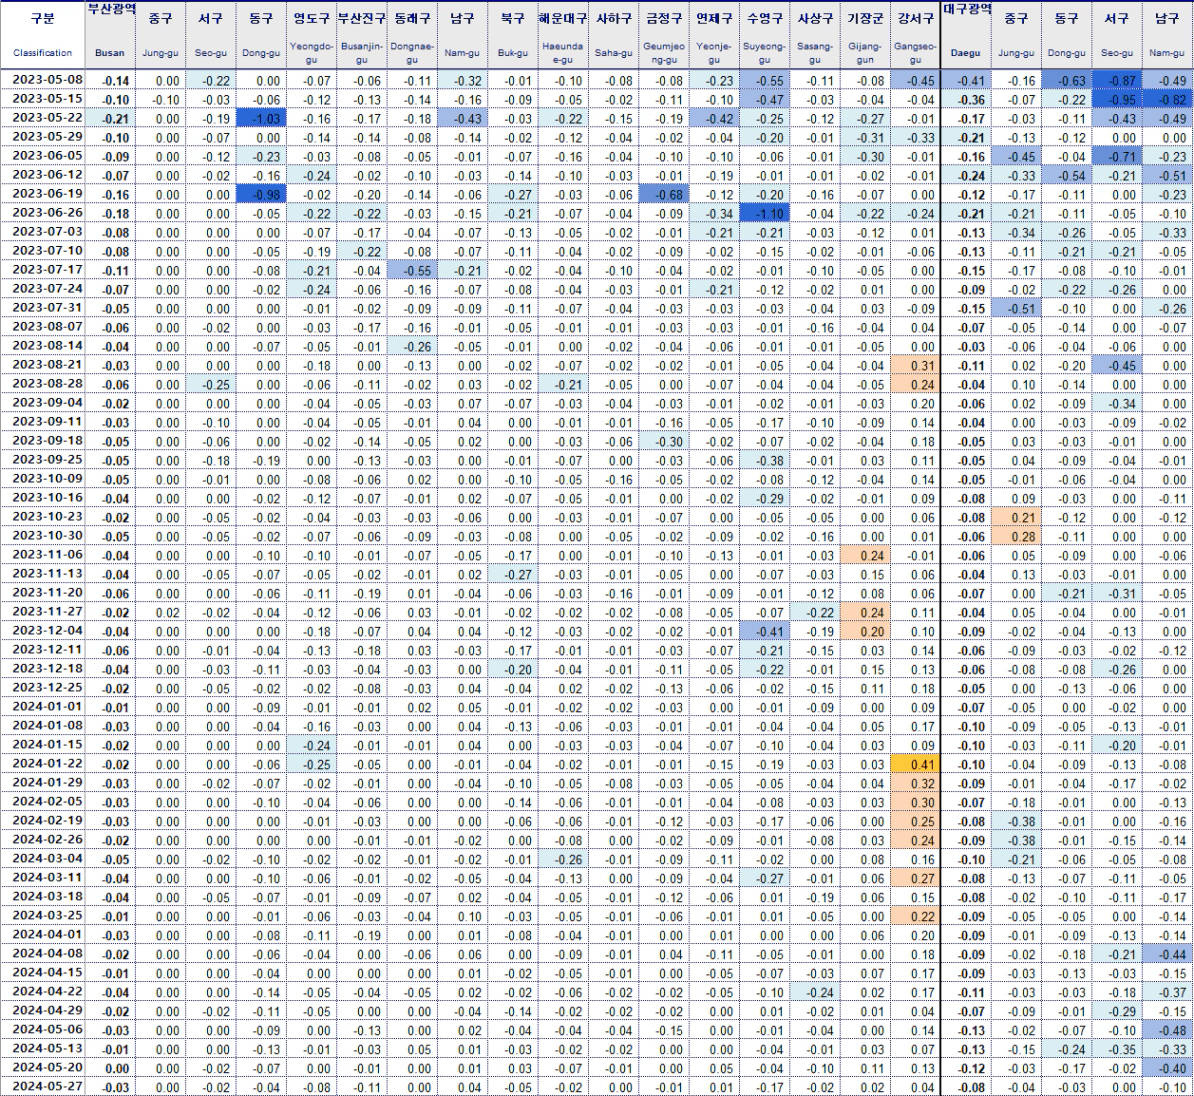
Task: Click the -0.63 cell in 2023-05-08 row
Action: pos(1066,80)
